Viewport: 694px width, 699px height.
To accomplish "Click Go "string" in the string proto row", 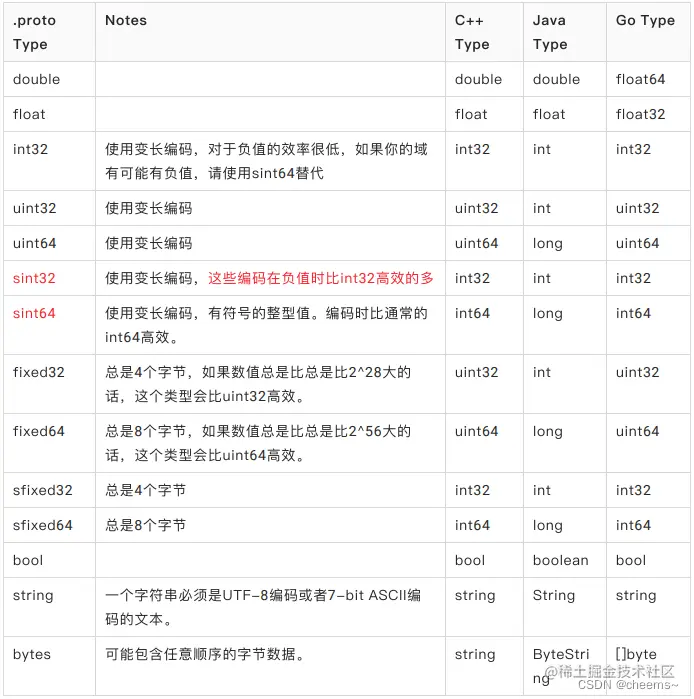I will coord(636,596).
